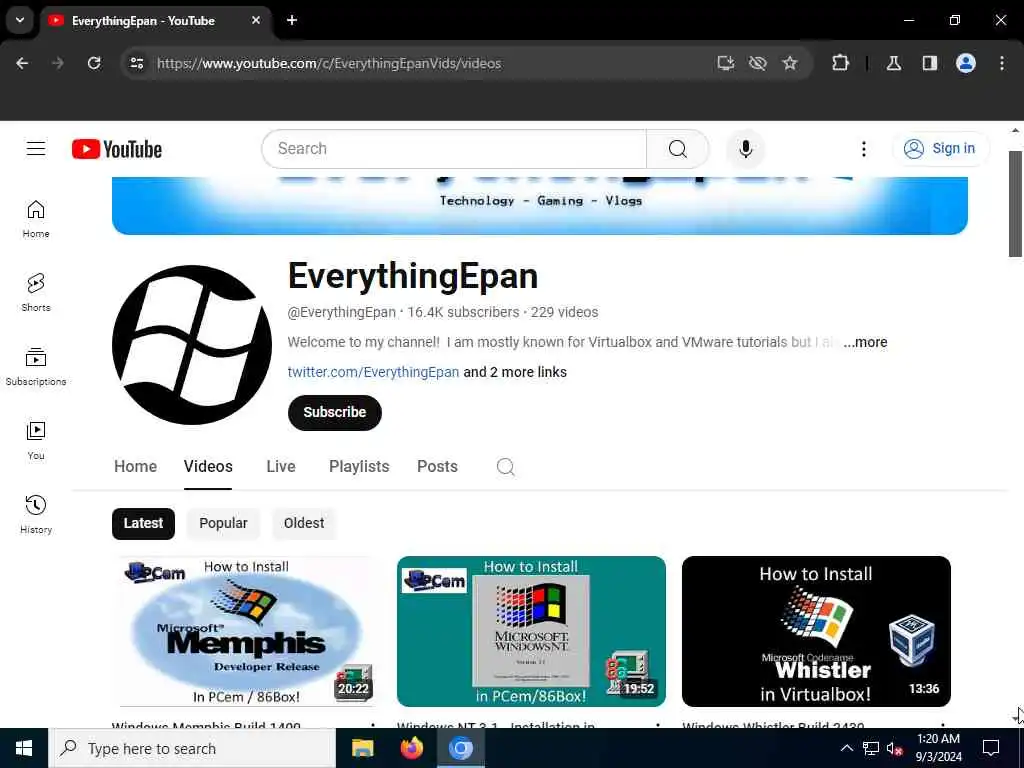
Task: Open the Posts tab
Action: (437, 467)
